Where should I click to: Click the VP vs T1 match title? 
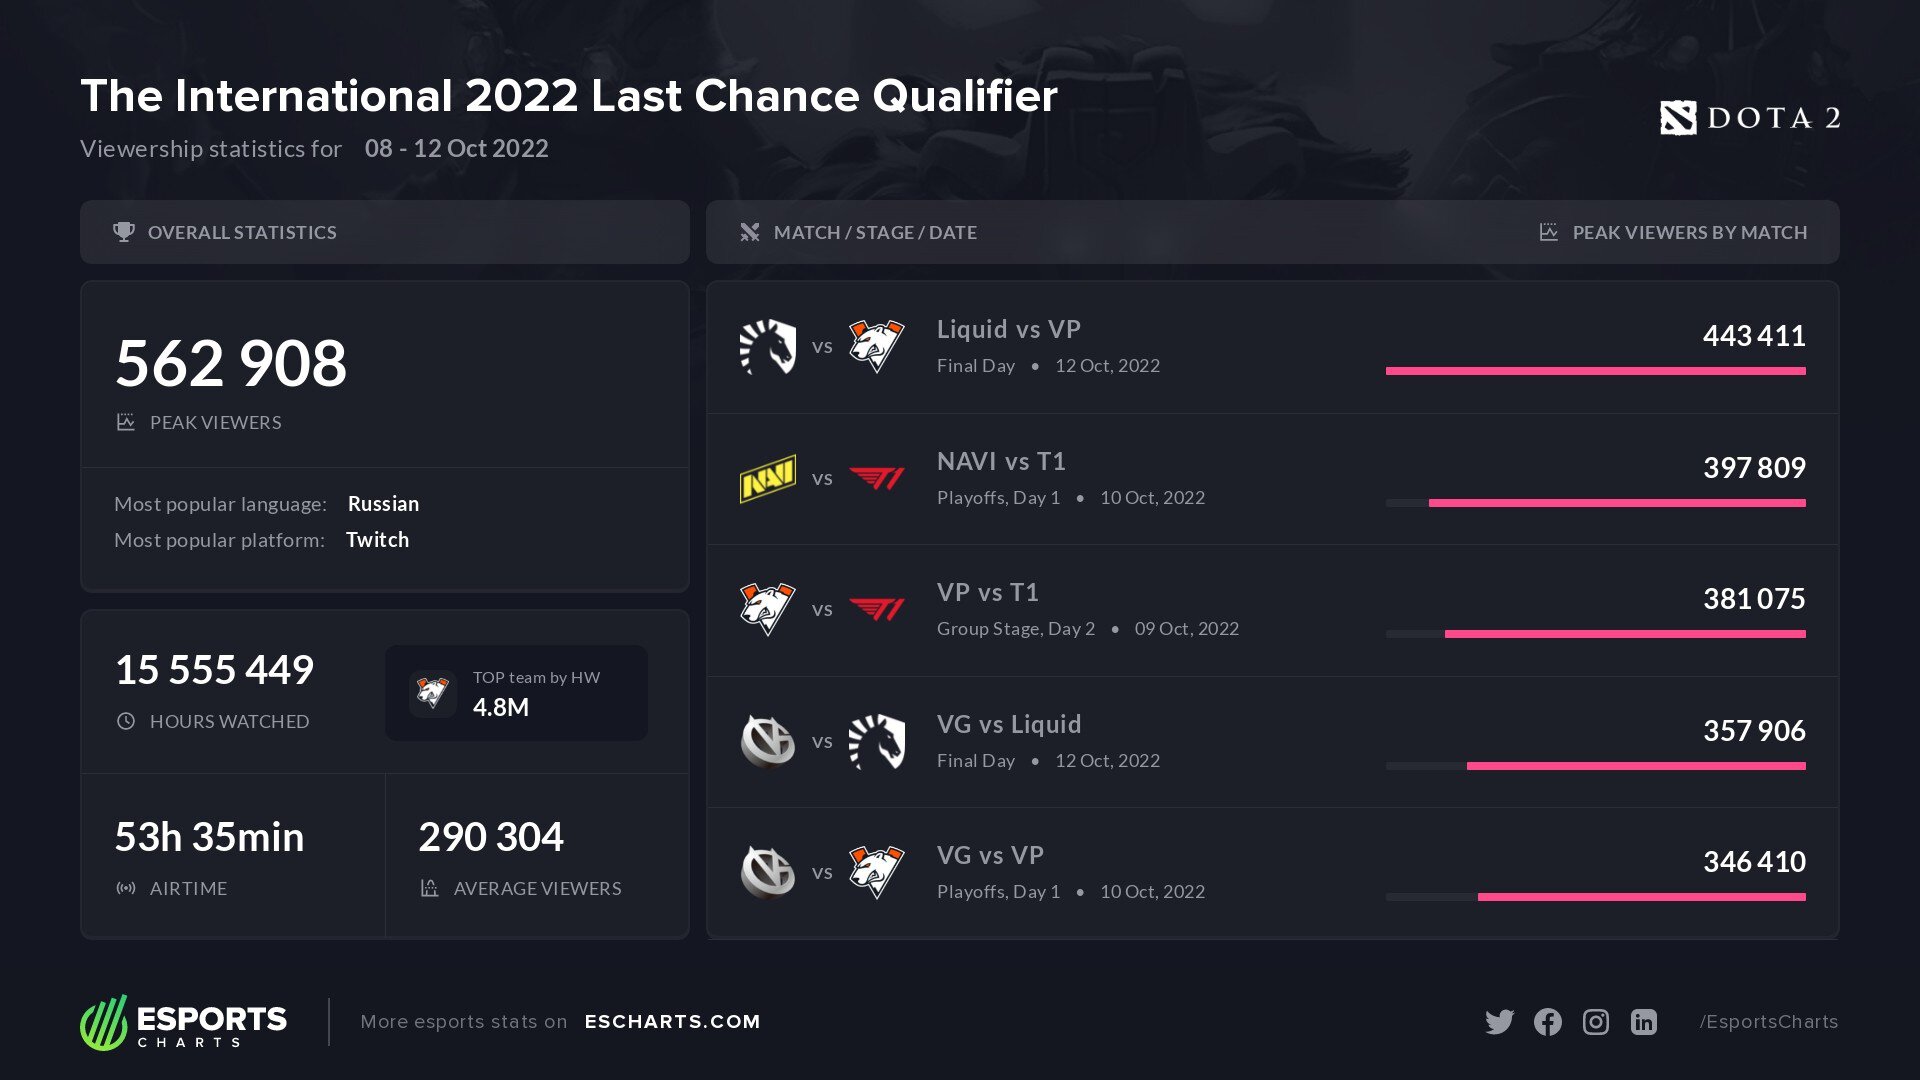(988, 593)
